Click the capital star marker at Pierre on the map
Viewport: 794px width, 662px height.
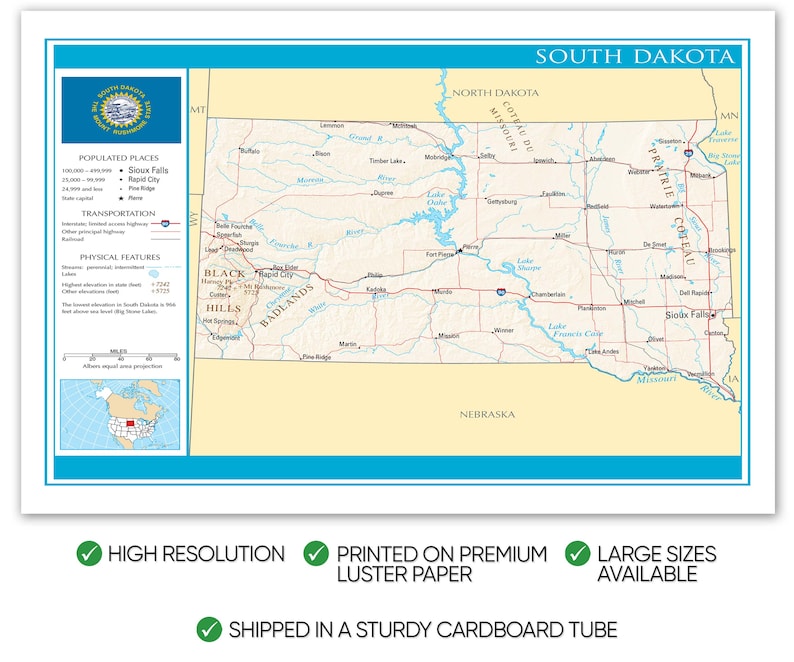tap(460, 250)
